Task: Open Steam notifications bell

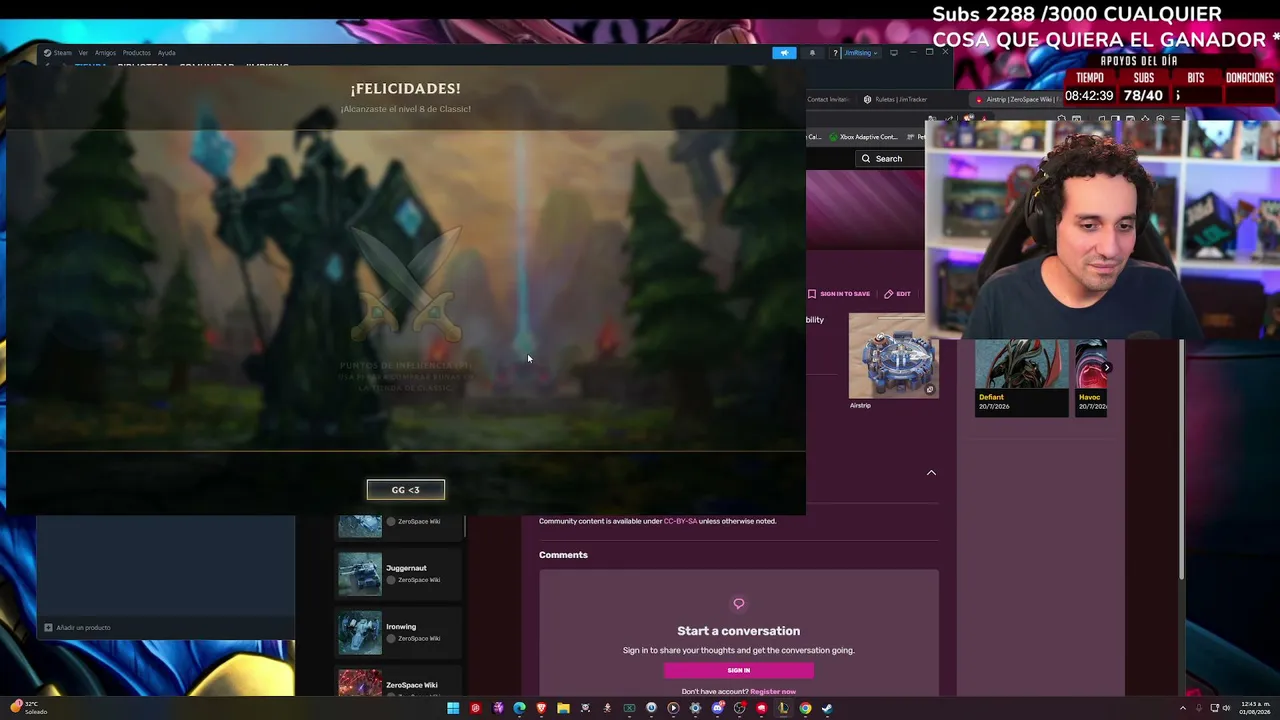Action: point(812,53)
